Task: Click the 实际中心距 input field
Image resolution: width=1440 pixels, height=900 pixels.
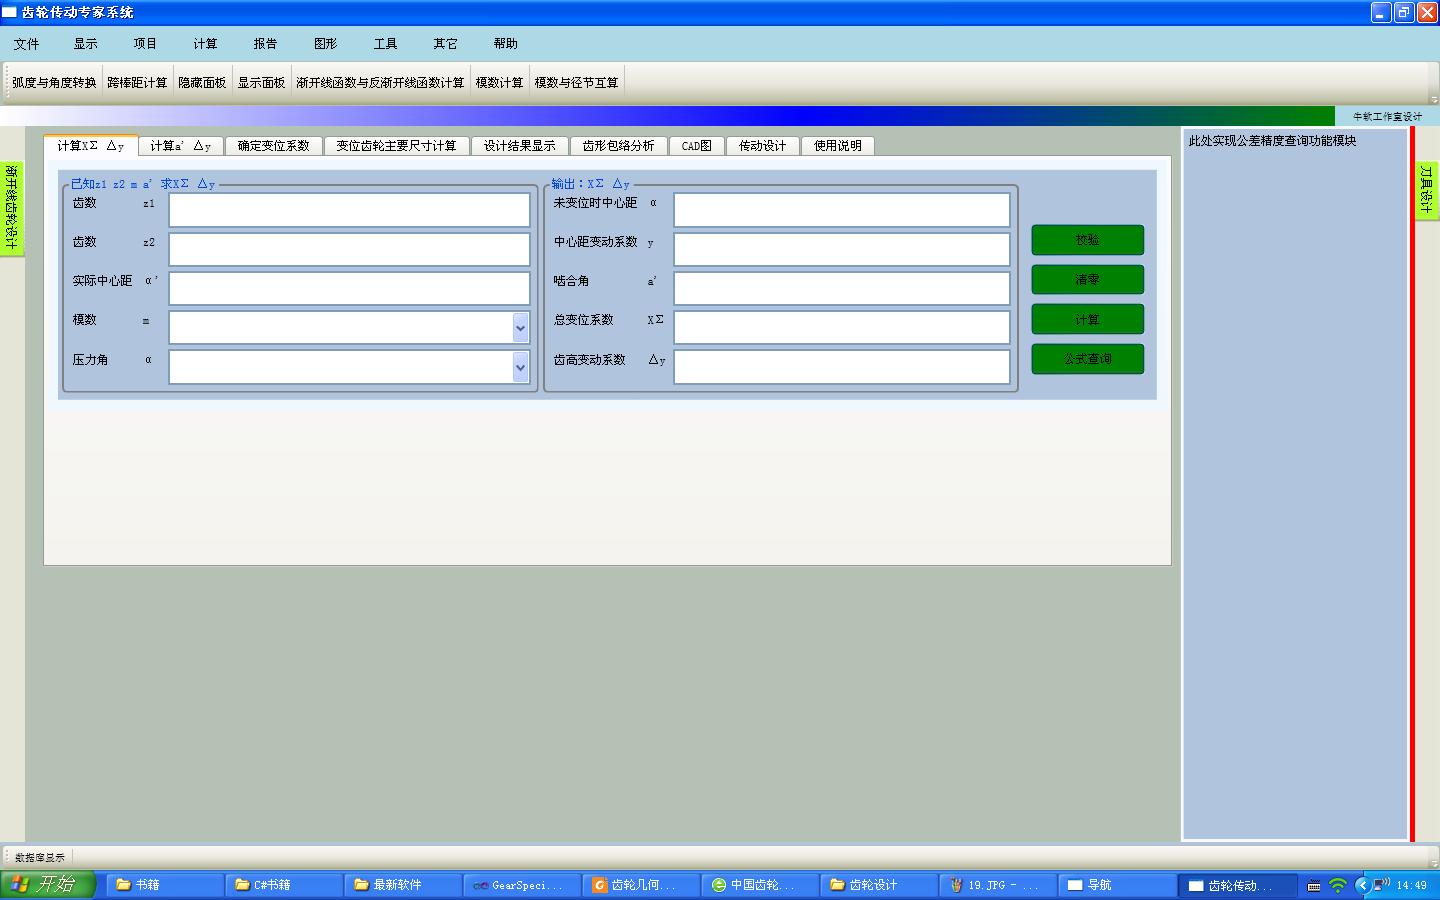Action: tap(349, 288)
